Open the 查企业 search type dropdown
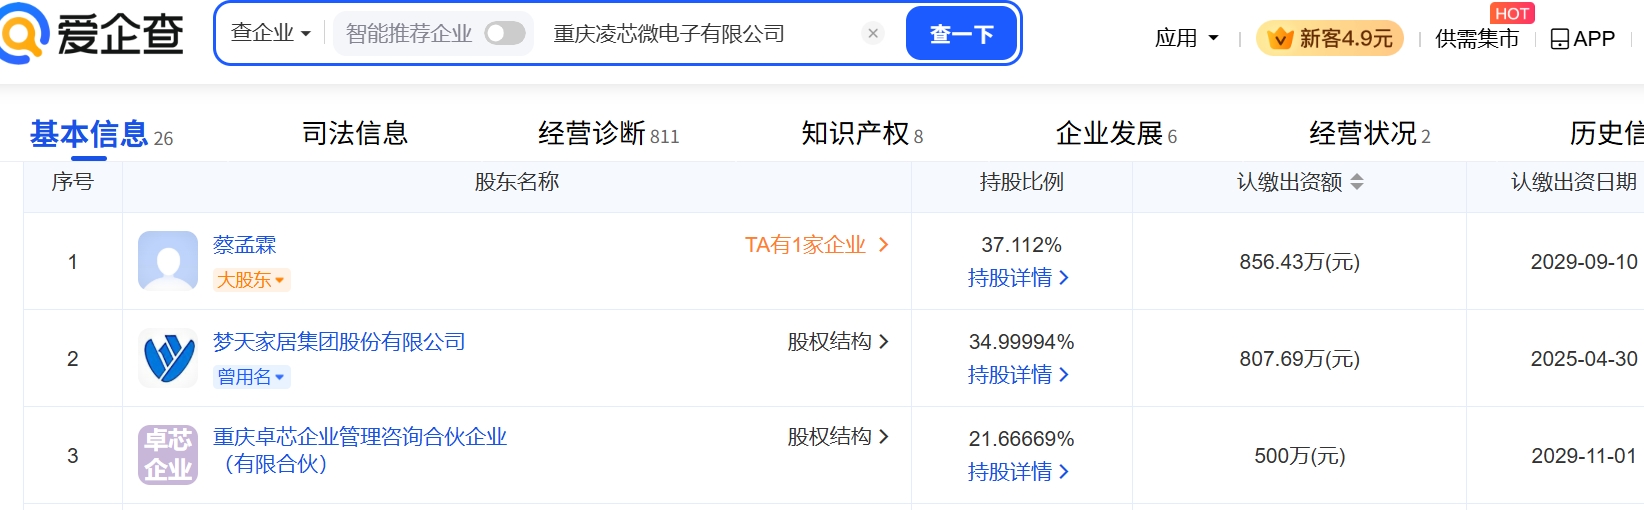This screenshot has height=510, width=1644. 270,33
